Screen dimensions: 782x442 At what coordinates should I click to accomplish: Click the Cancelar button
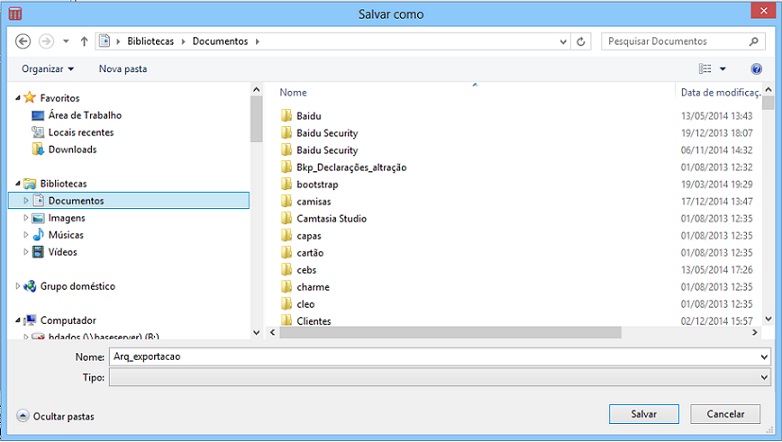[x=726, y=414]
